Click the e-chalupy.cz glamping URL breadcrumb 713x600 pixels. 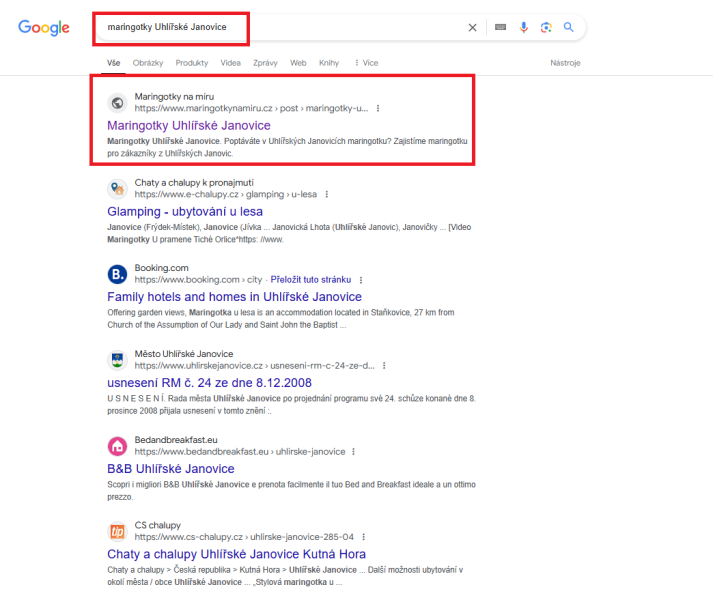226,194
